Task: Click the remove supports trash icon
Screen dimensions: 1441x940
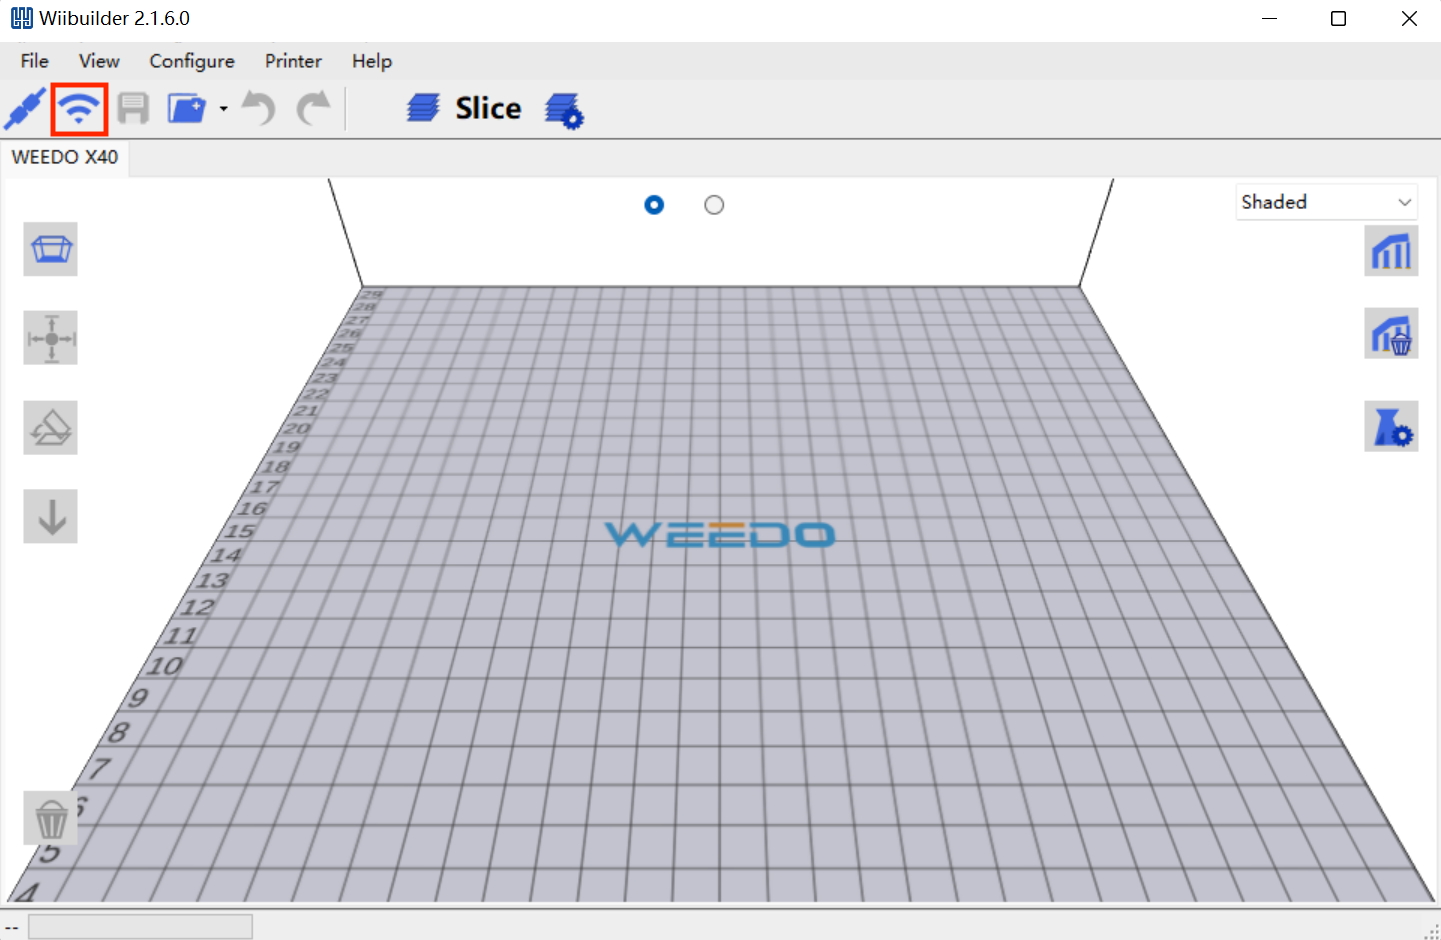Action: tap(1392, 333)
